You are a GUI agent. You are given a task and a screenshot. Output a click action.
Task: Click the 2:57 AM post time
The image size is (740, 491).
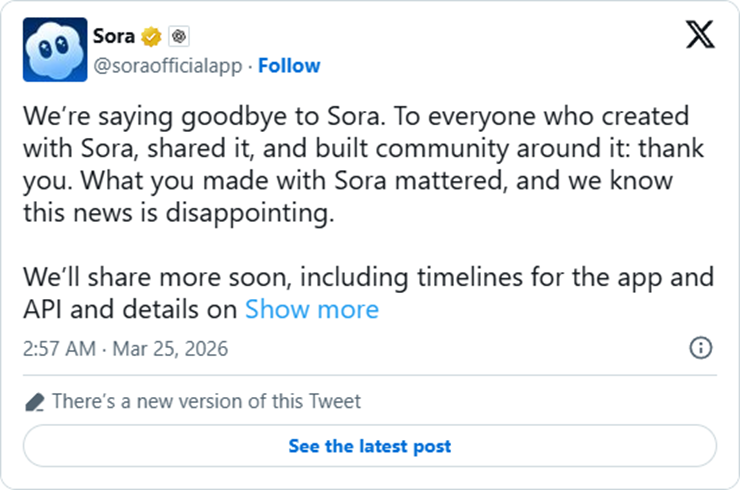click(59, 349)
